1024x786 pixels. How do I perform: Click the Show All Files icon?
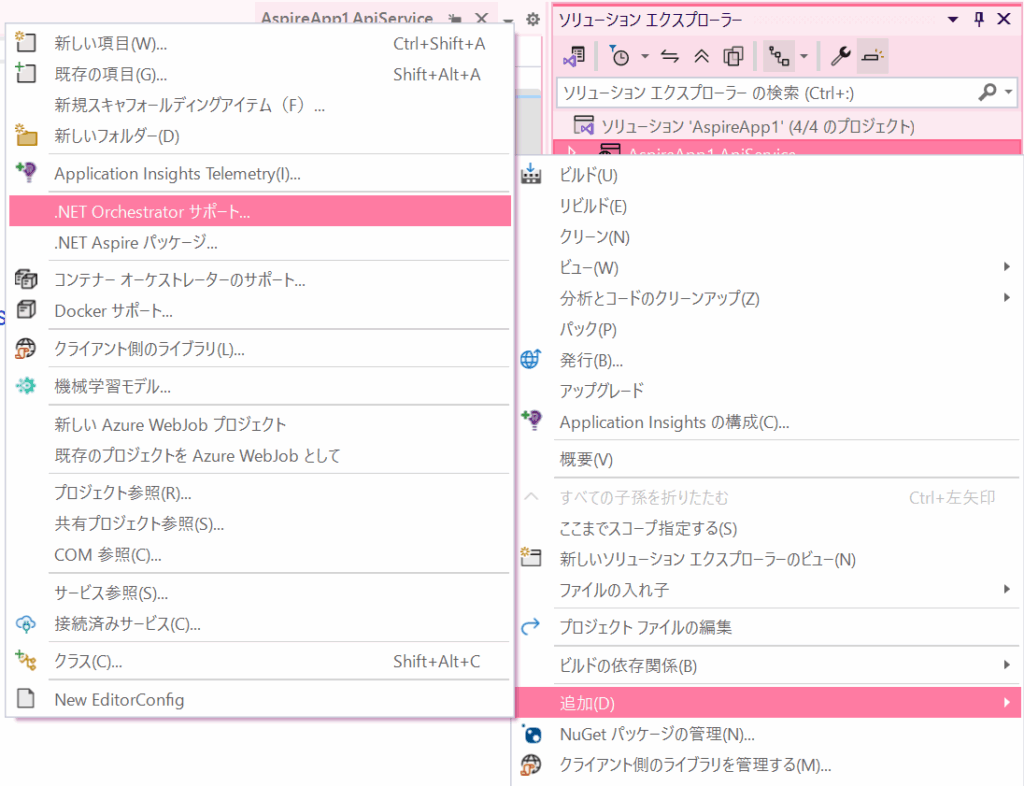coord(733,56)
